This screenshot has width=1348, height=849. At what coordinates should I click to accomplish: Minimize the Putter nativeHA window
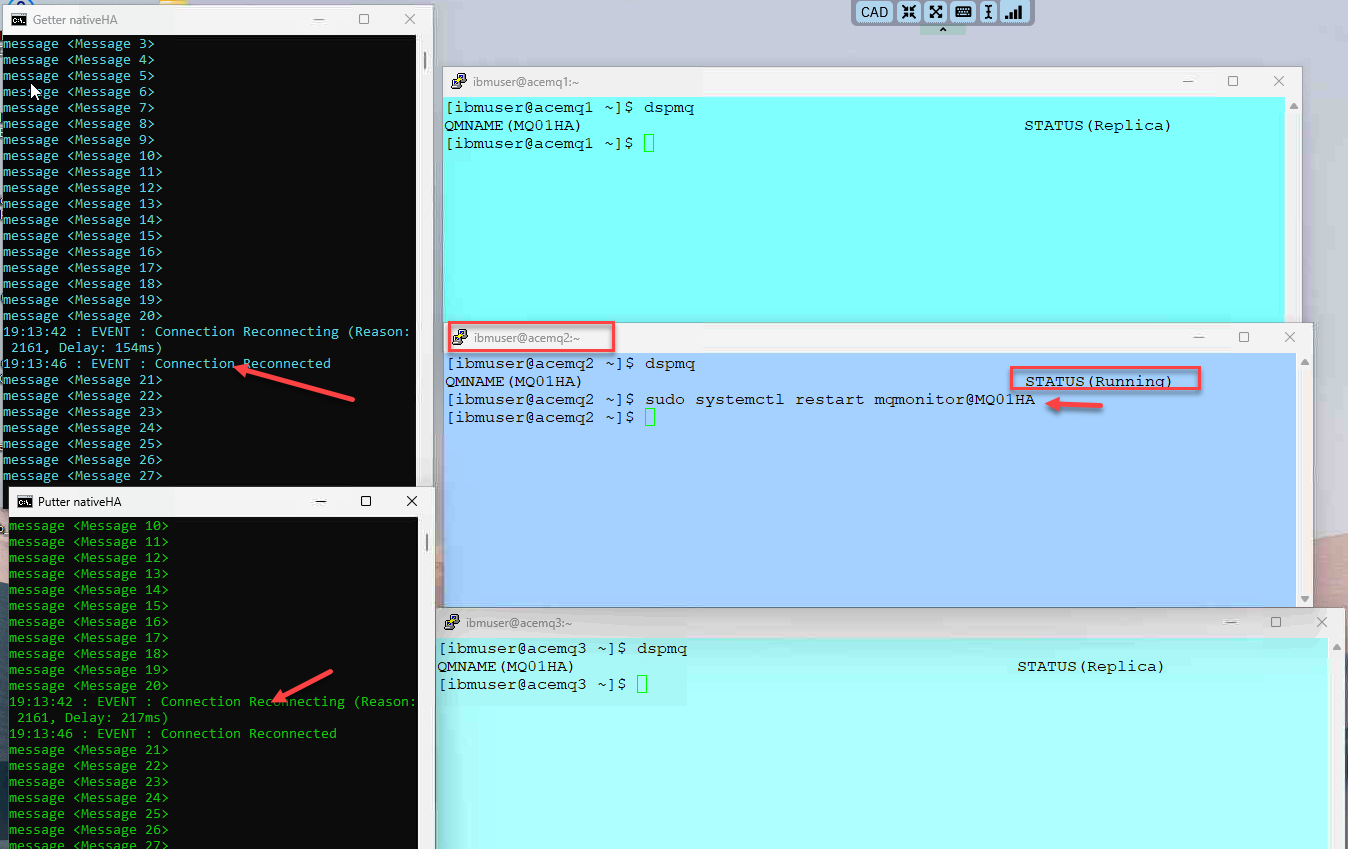click(320, 501)
